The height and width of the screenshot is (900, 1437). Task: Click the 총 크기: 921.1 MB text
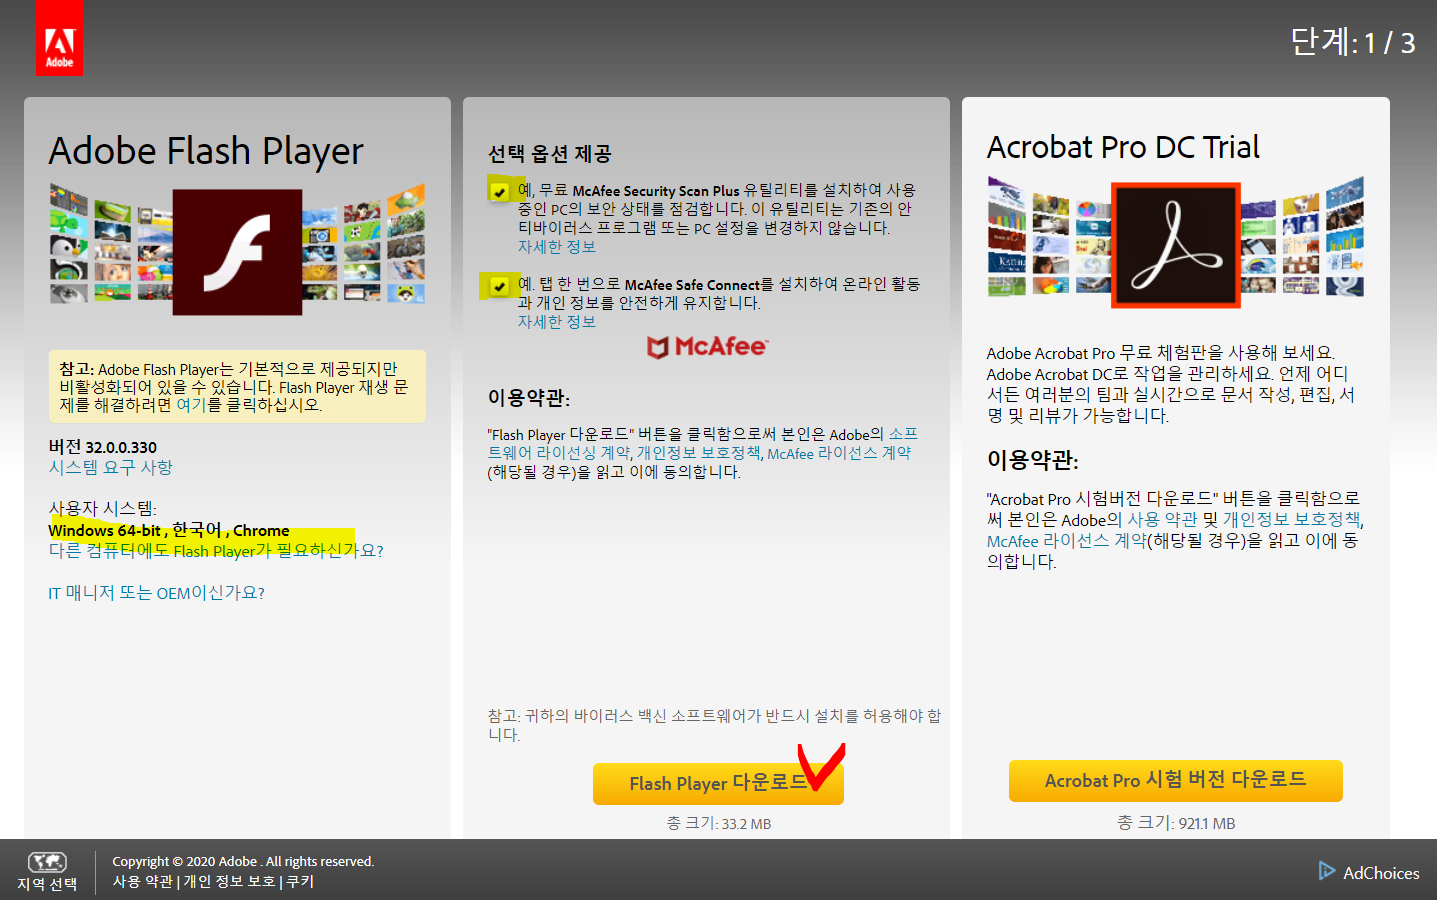(1176, 823)
